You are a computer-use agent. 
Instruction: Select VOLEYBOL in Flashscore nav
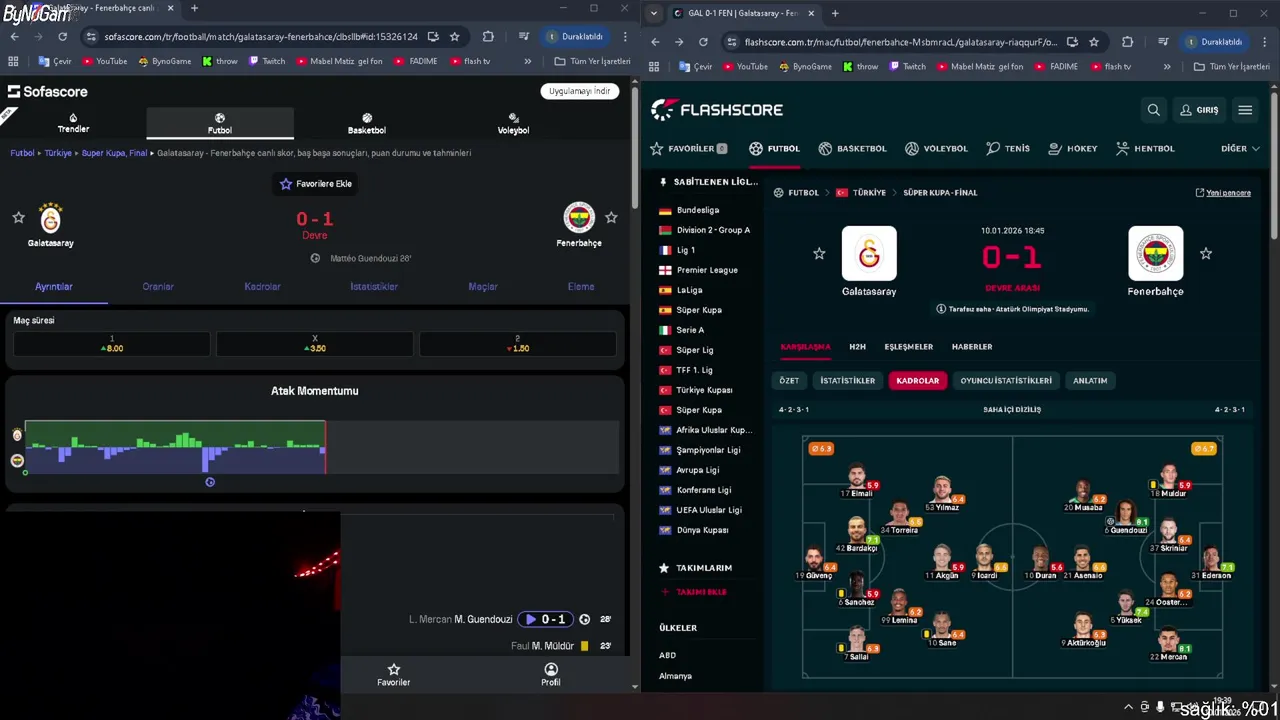click(936, 148)
